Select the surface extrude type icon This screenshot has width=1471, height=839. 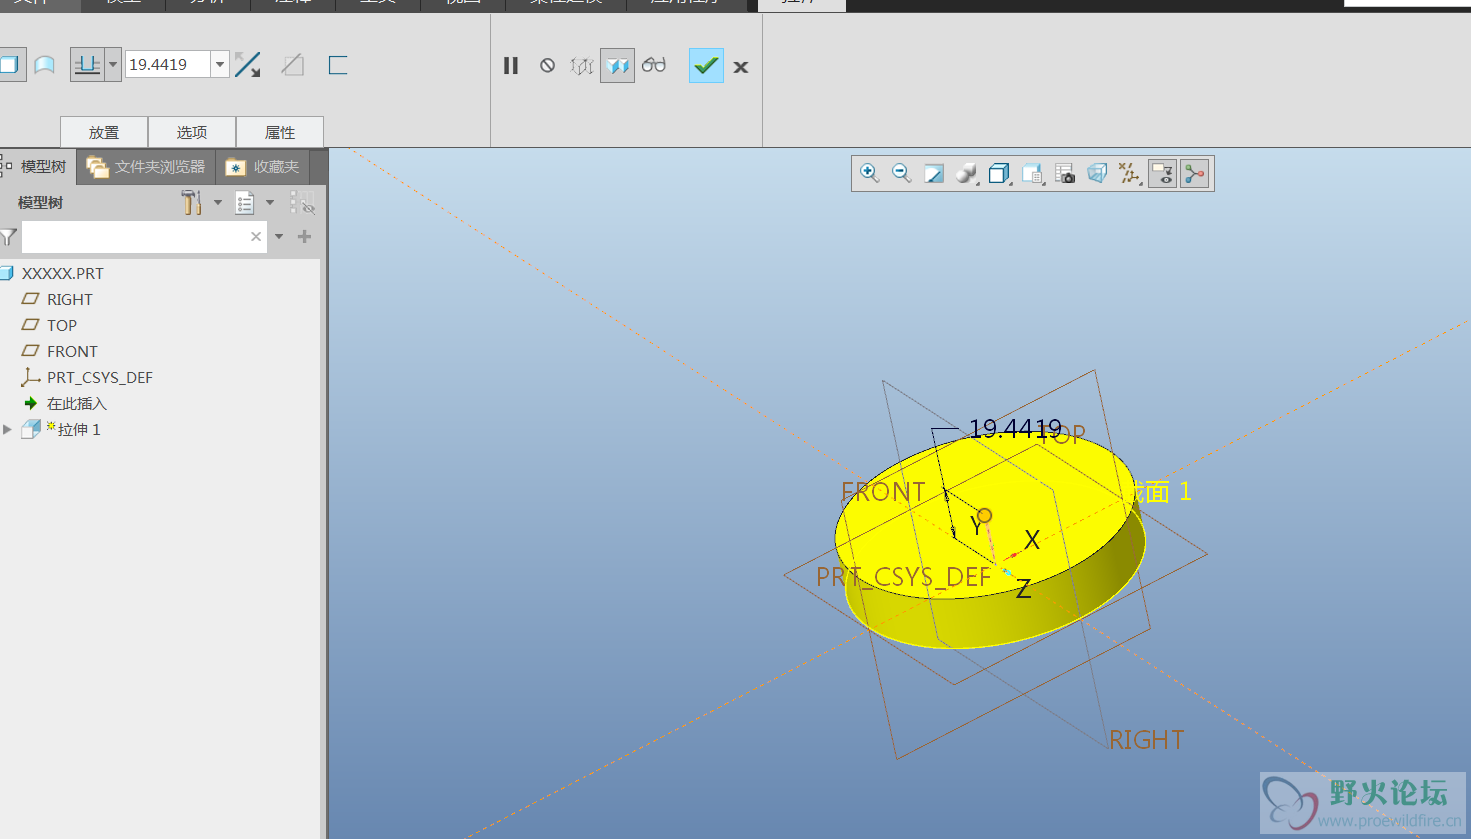pos(45,65)
